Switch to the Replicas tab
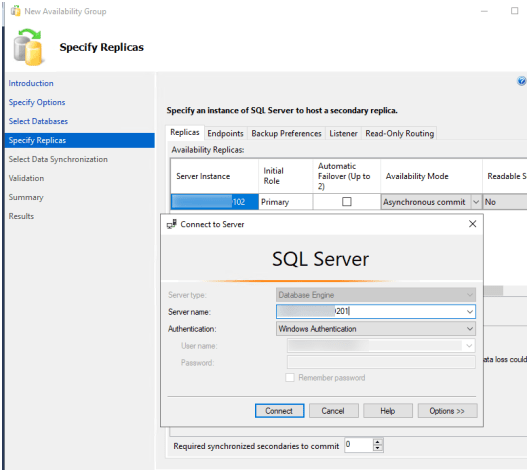This screenshot has height=472, width=529. tap(185, 133)
